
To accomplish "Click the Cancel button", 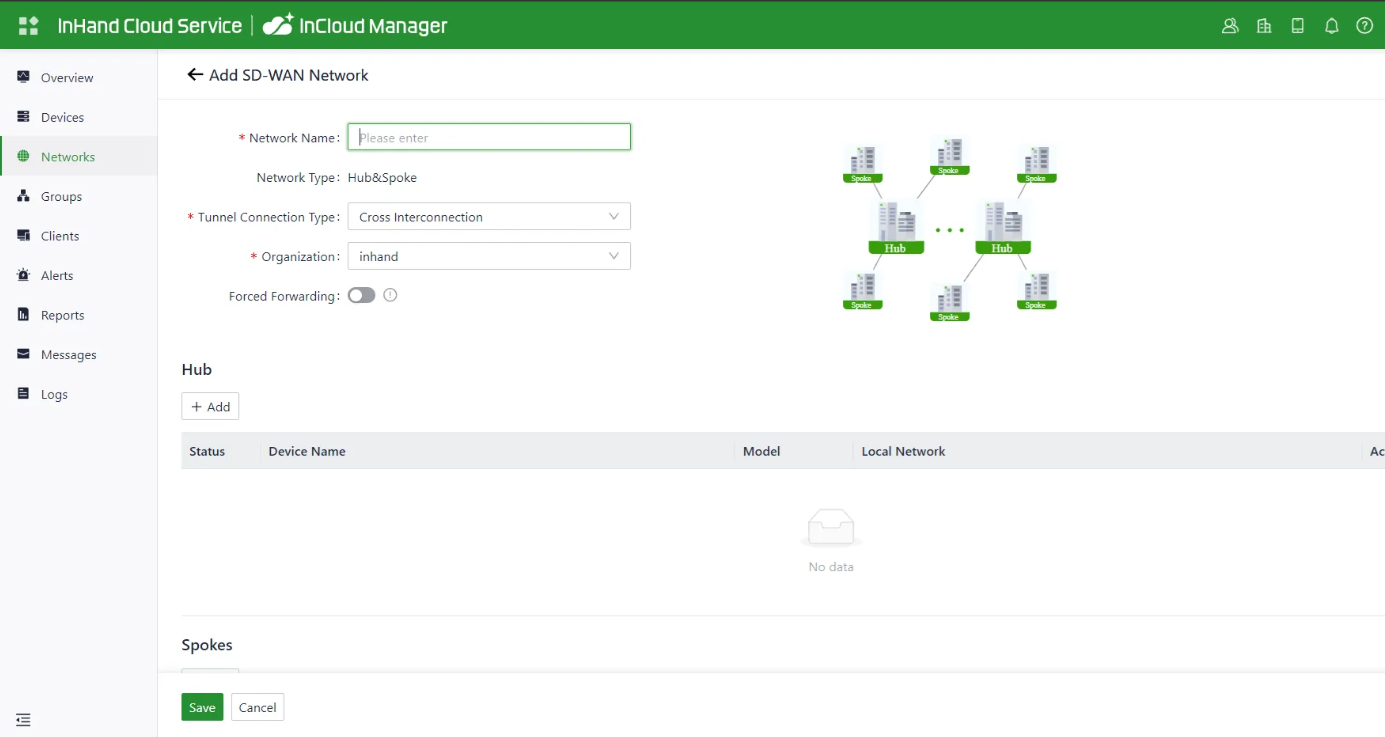I will [257, 707].
